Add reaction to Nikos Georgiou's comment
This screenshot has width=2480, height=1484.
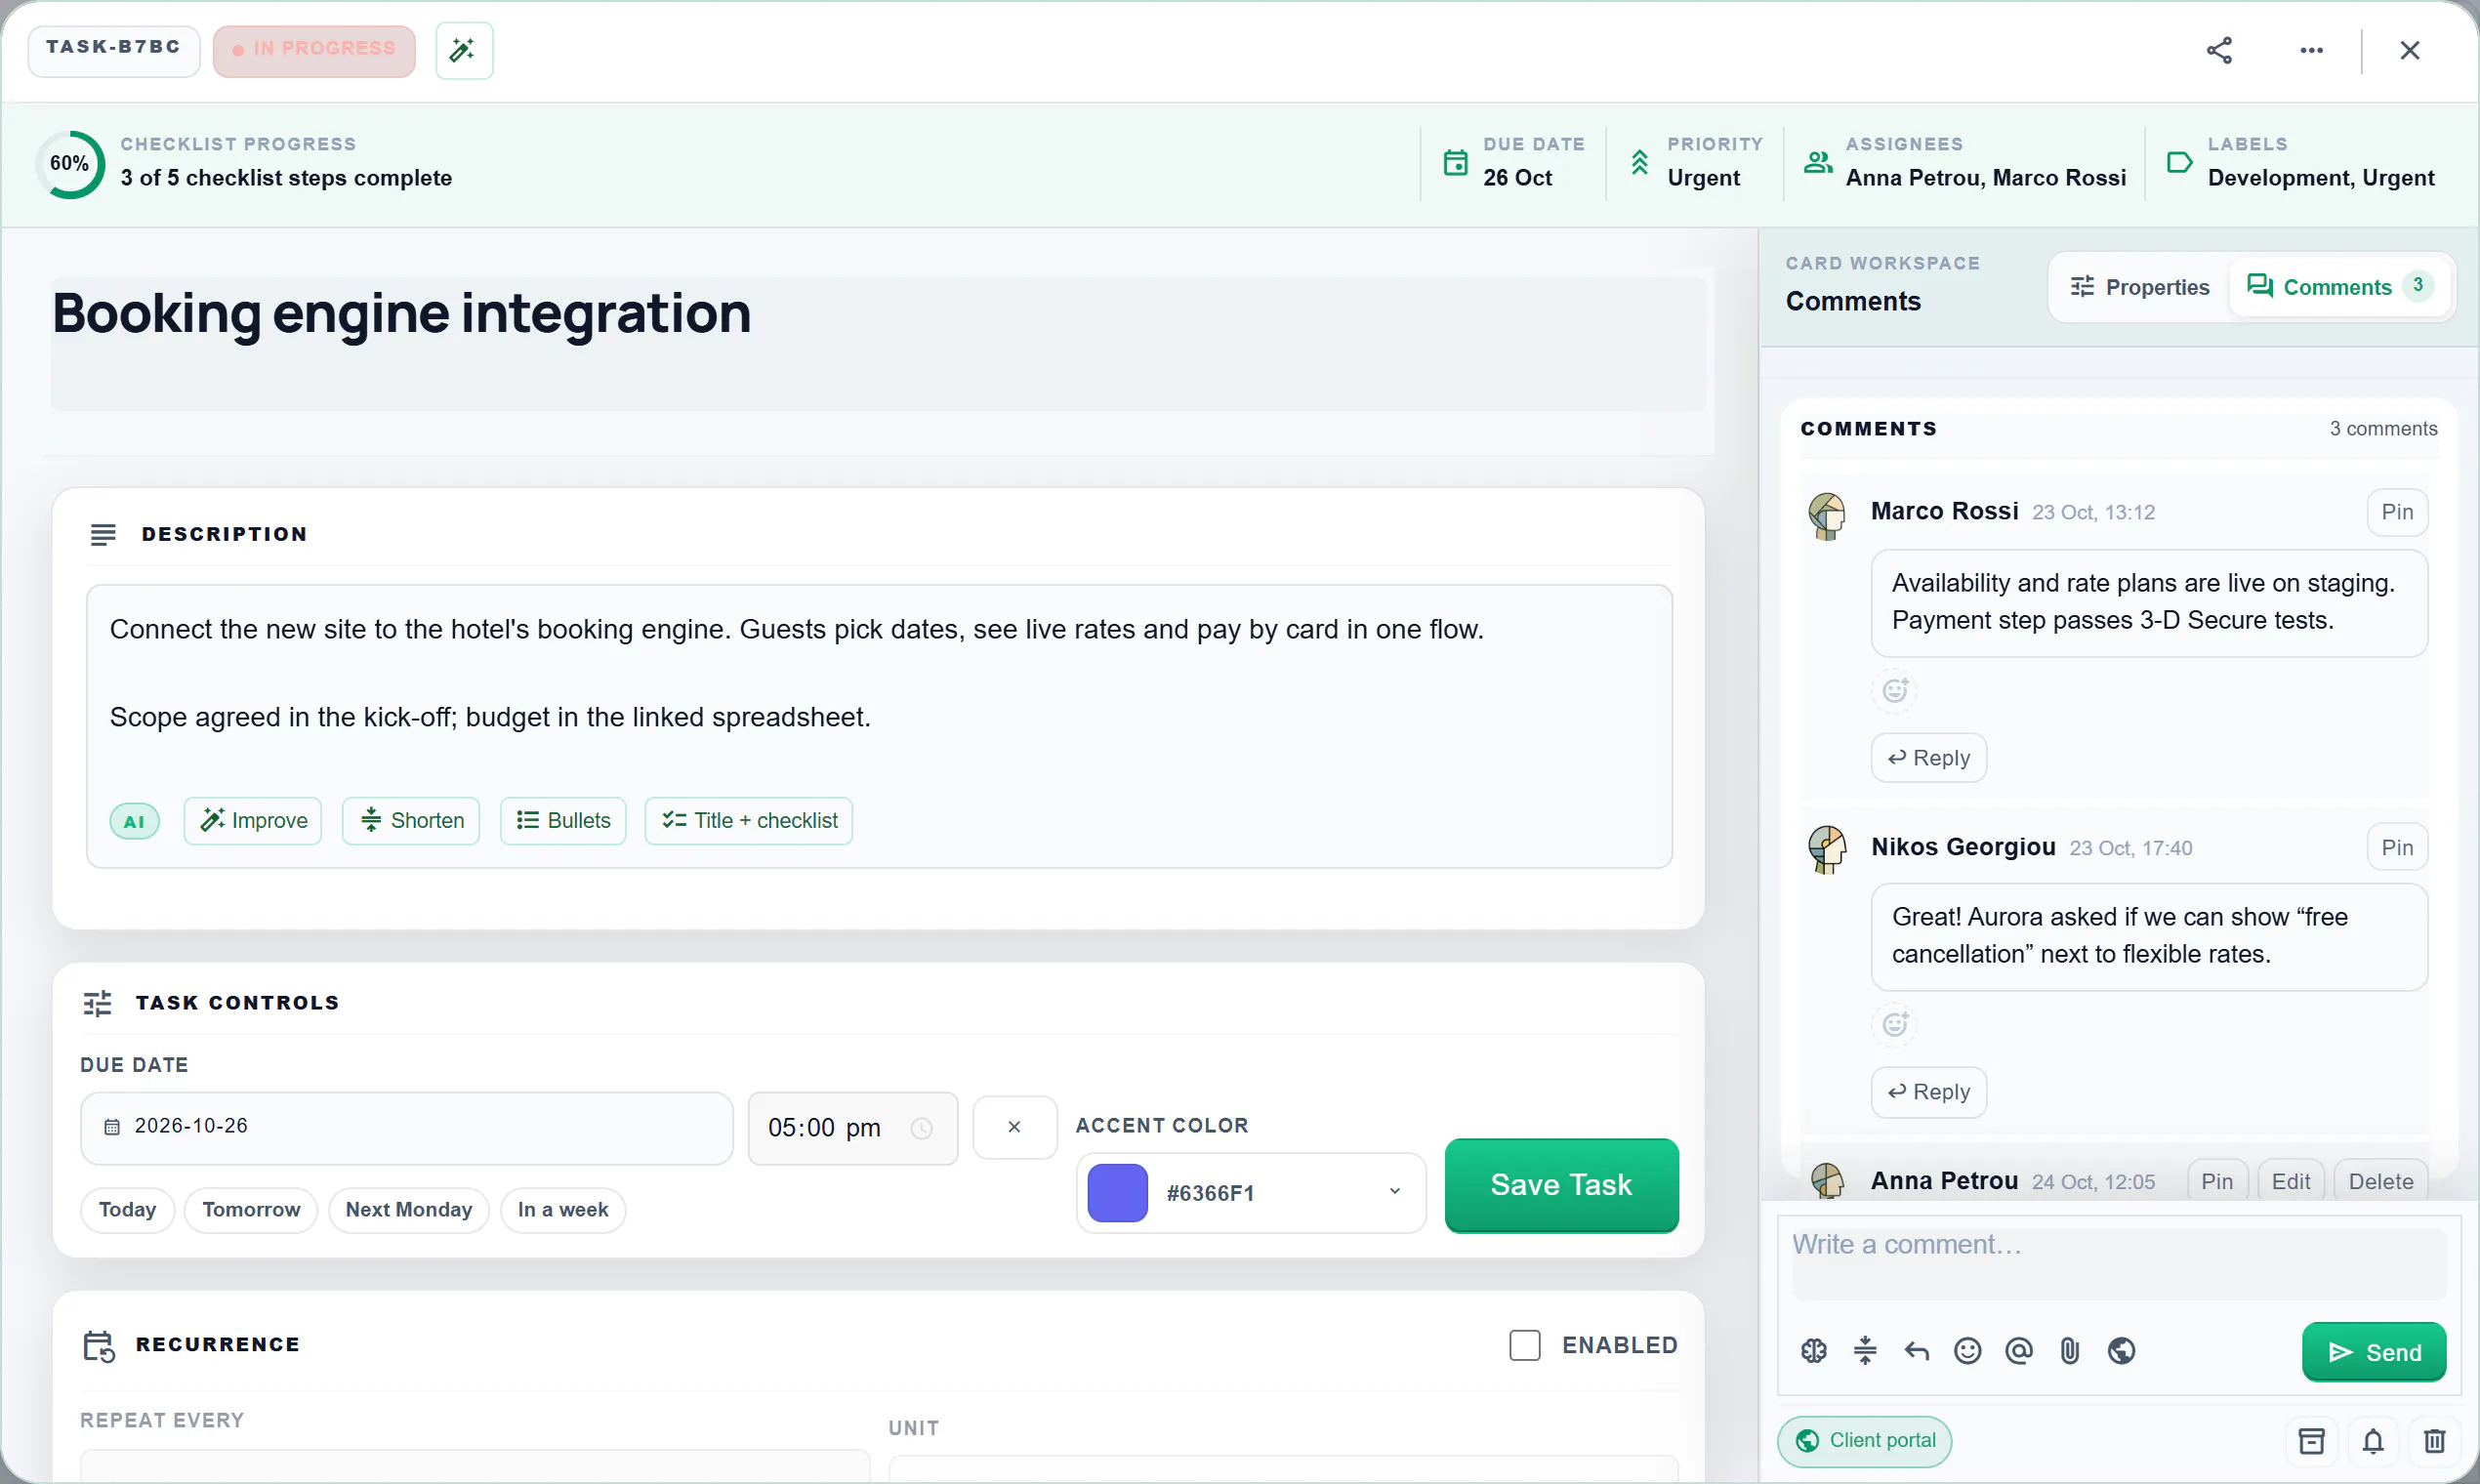point(1895,1024)
